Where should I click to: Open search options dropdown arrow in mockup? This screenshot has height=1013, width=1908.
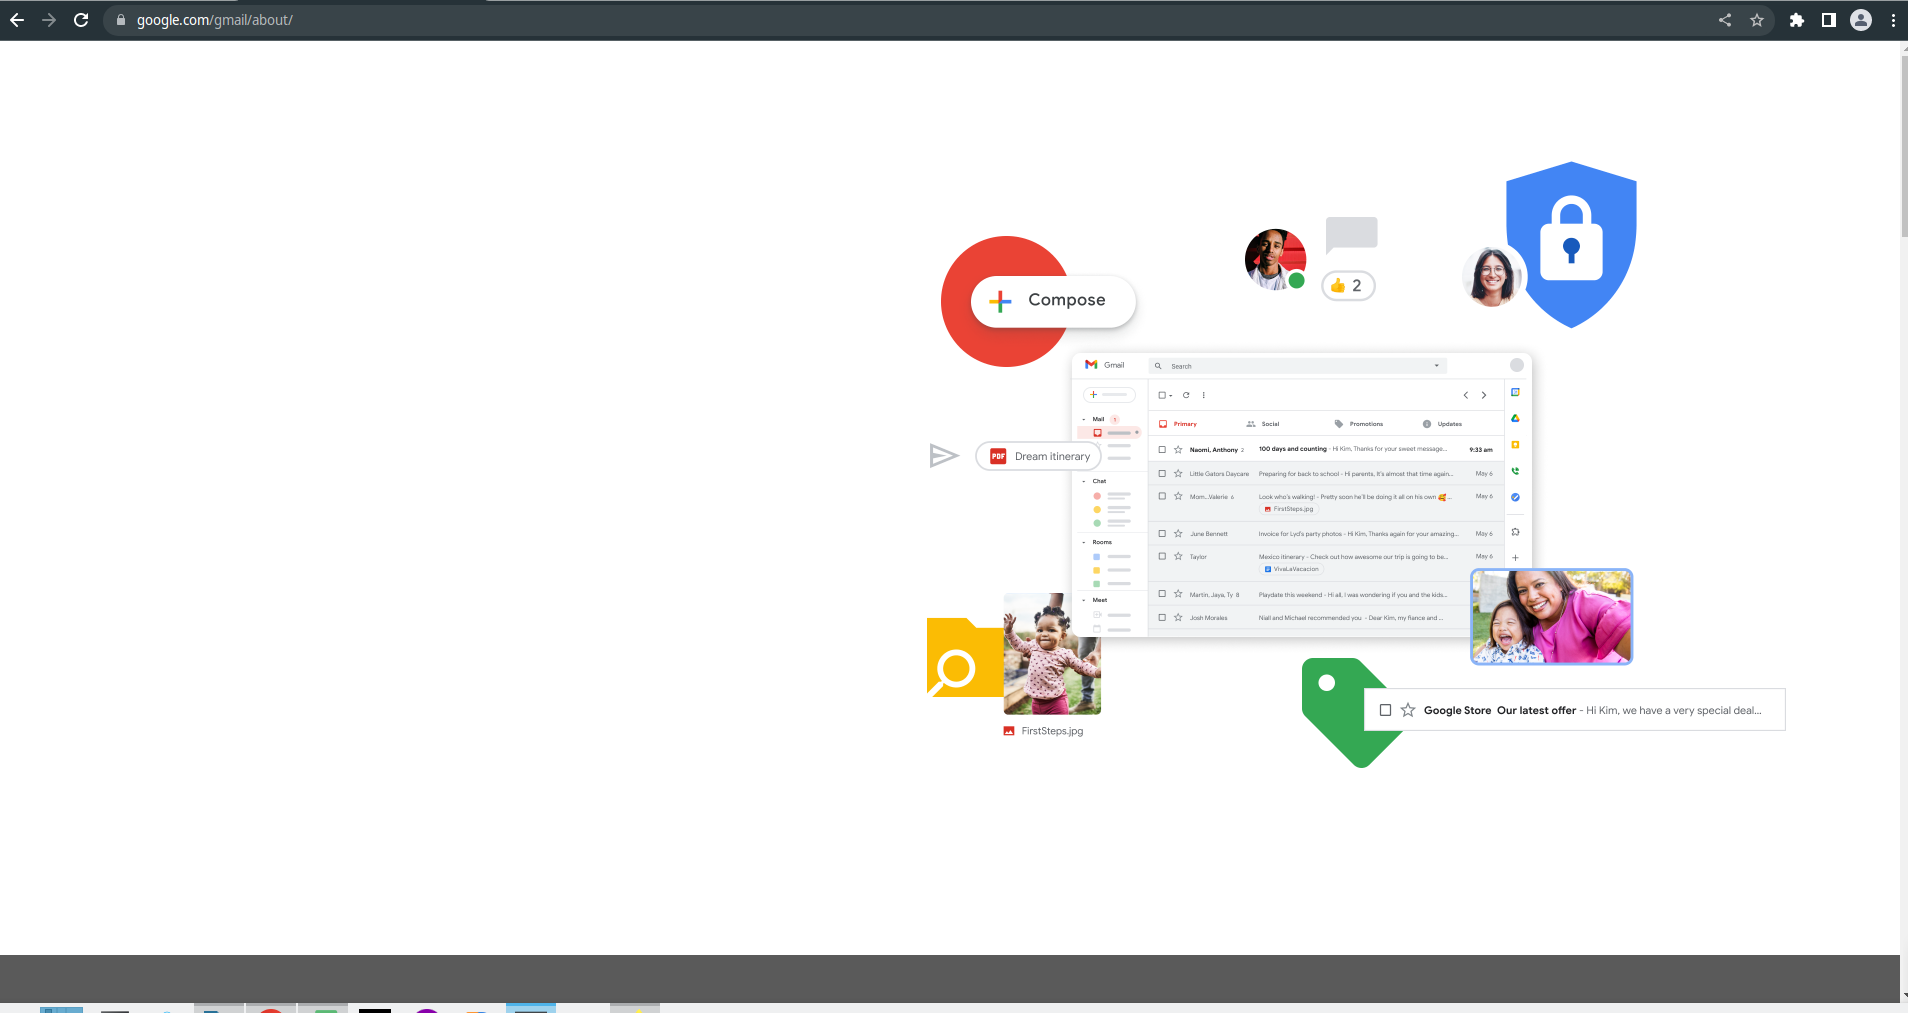(x=1437, y=366)
